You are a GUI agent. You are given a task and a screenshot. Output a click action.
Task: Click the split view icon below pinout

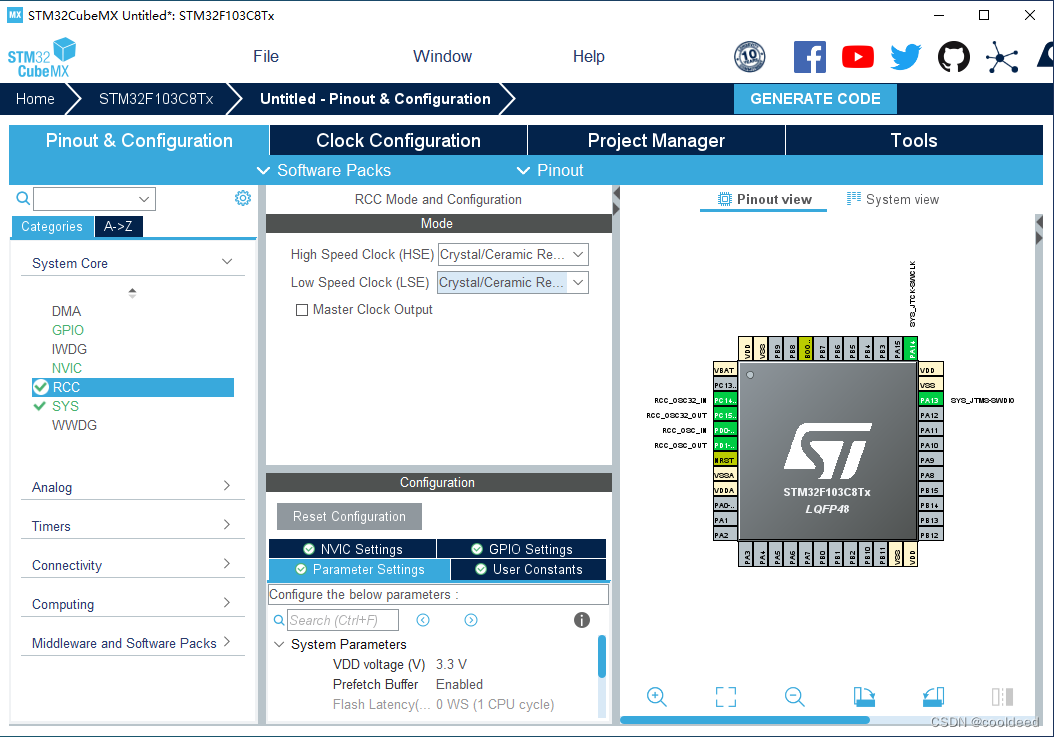[x=1002, y=697]
